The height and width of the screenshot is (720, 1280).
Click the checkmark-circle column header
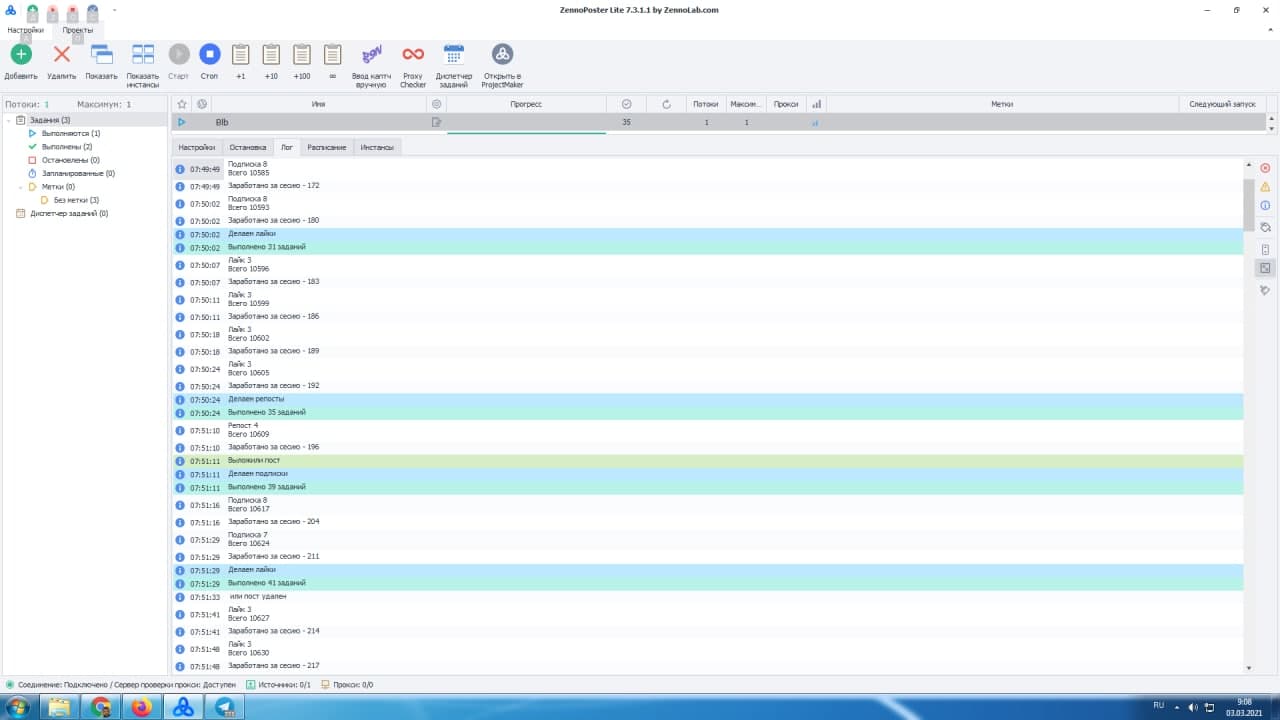coord(626,104)
